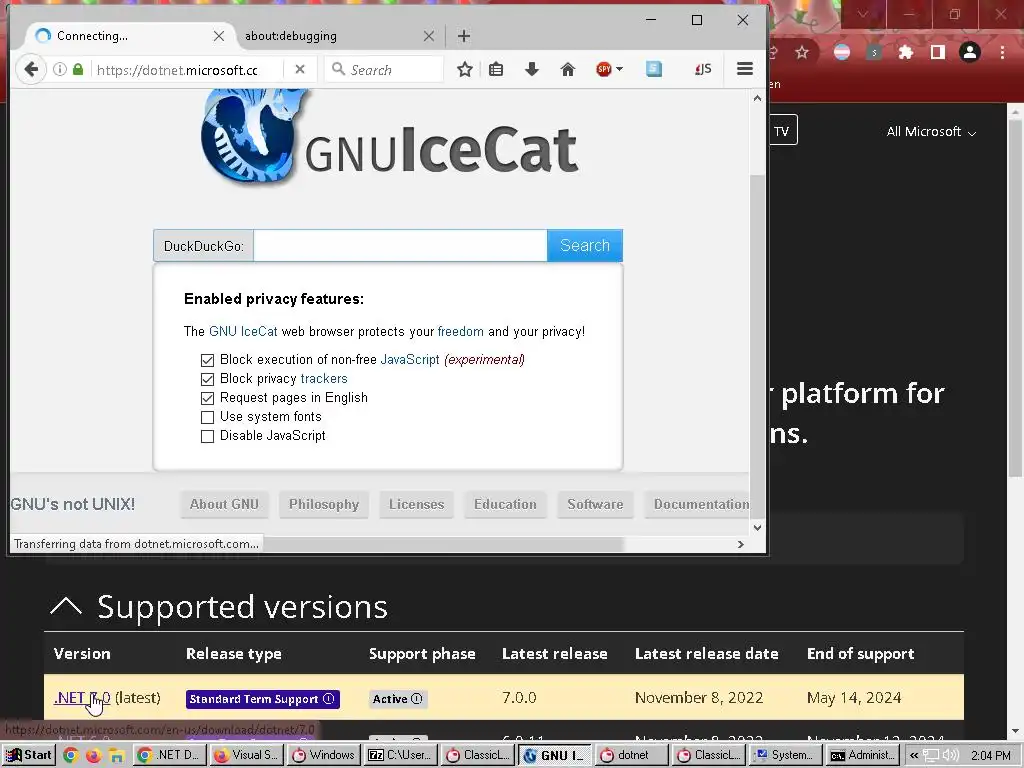
Task: Open Chrome three-dot menu
Action: (1002, 52)
